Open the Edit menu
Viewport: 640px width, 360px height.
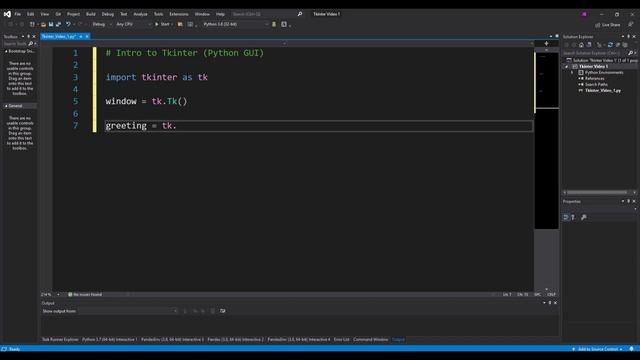[31, 14]
